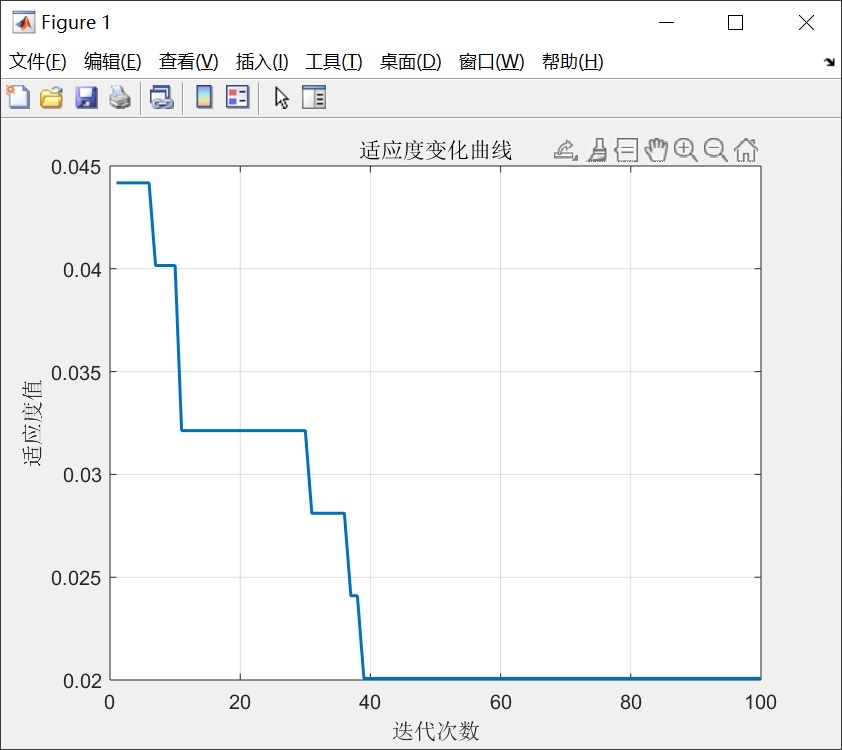Click the New Figure toolbar icon
The image size is (842, 750).
pyautogui.click(x=18, y=98)
